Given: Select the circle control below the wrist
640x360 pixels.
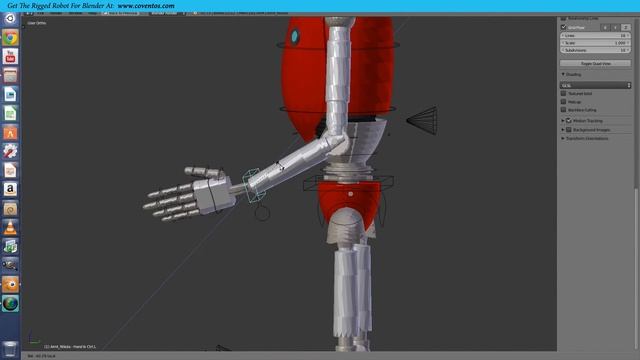Looking at the screenshot, I should pos(262,213).
